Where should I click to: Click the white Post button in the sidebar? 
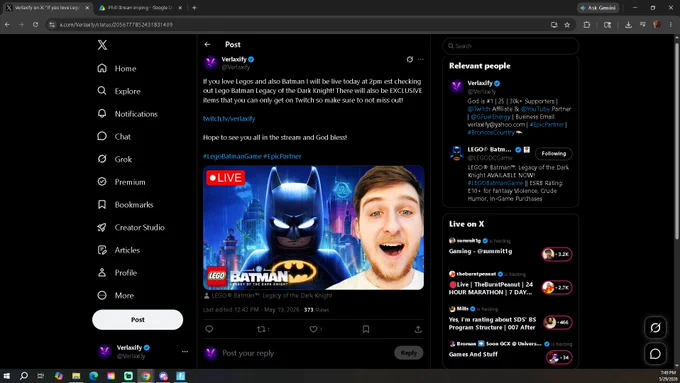(137, 320)
